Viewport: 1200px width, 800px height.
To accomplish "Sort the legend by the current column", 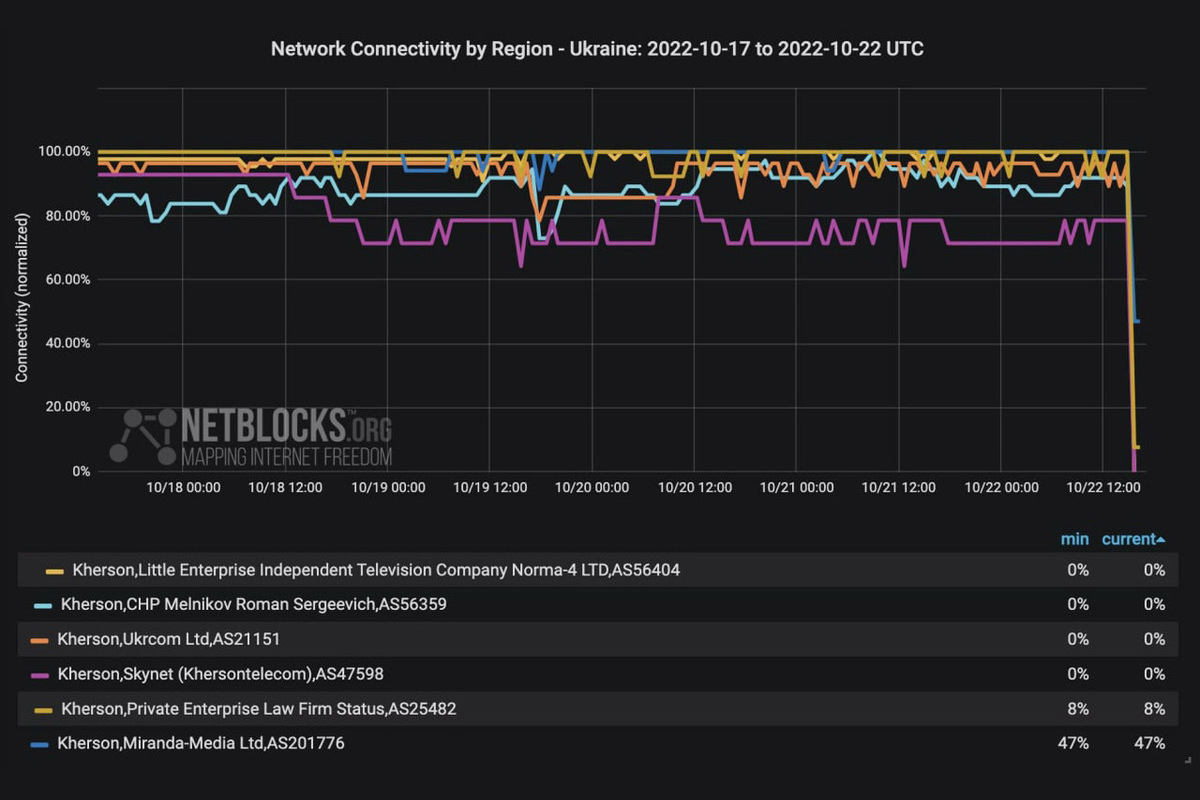I will pyautogui.click(x=1127, y=539).
